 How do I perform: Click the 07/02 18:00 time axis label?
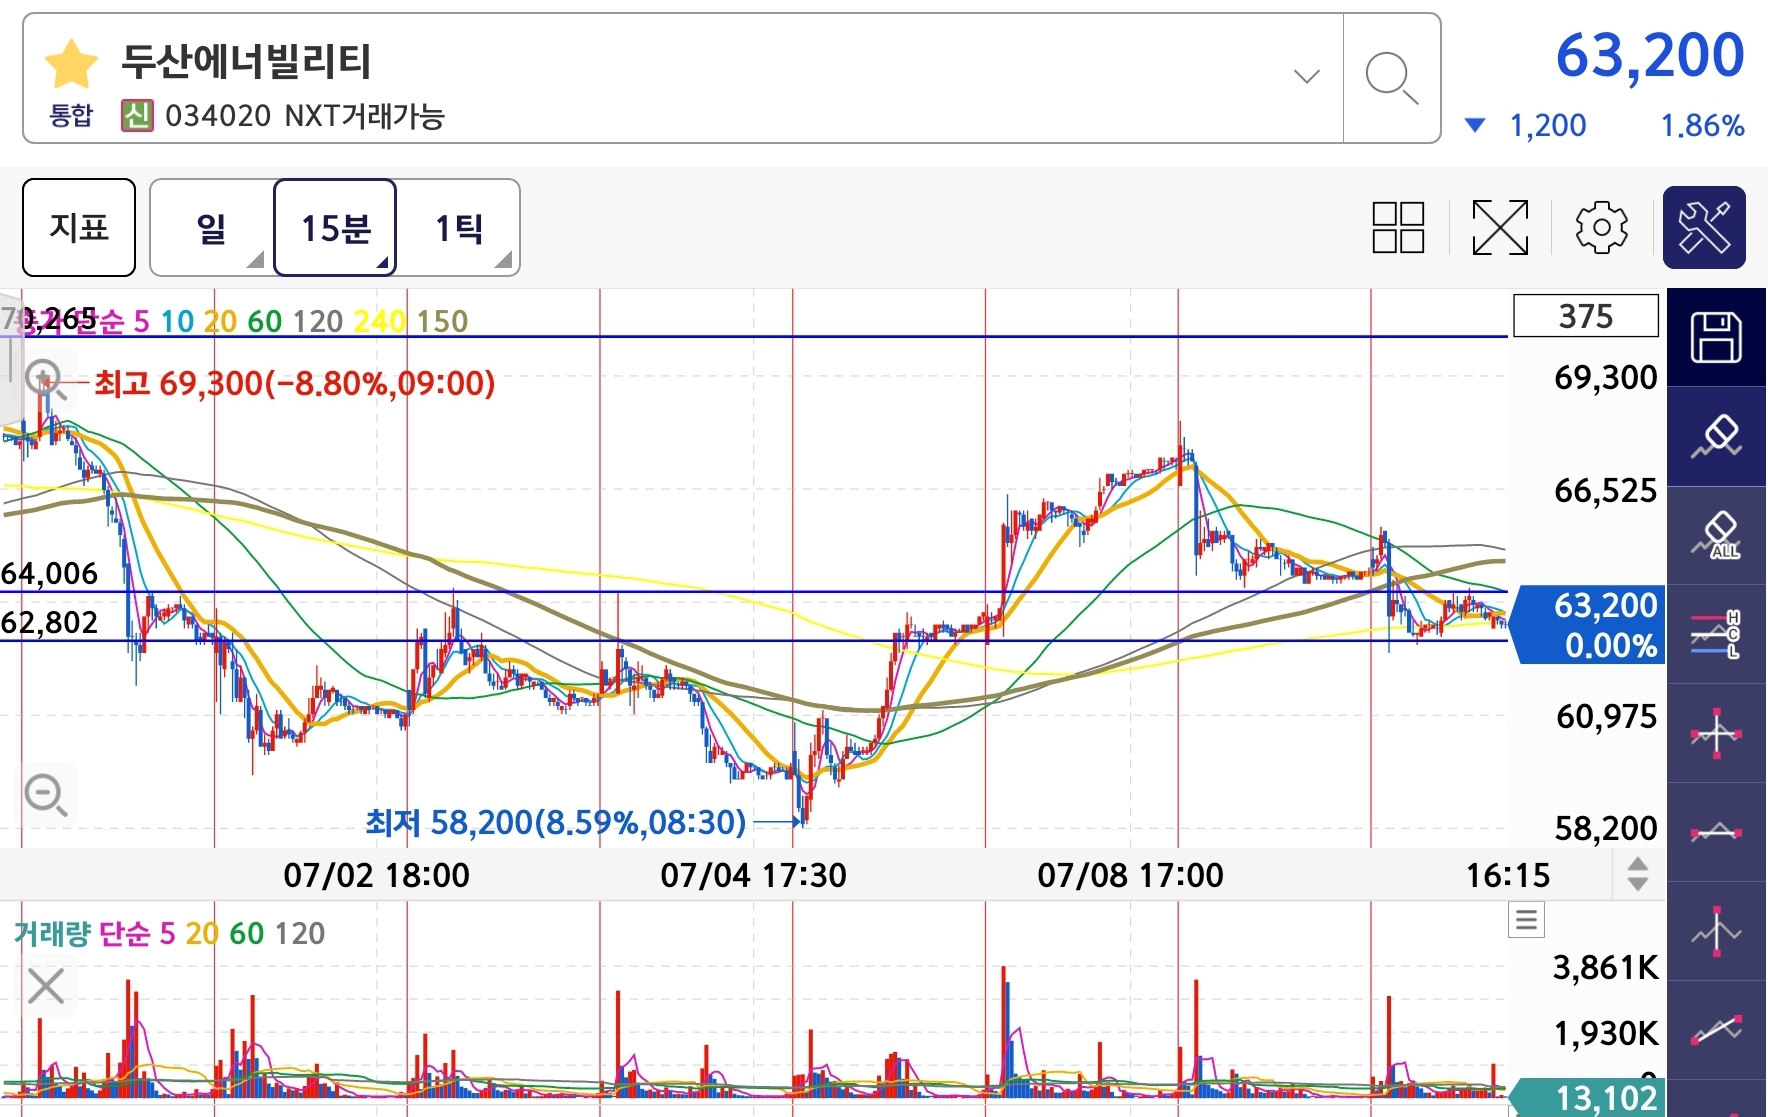(x=376, y=875)
